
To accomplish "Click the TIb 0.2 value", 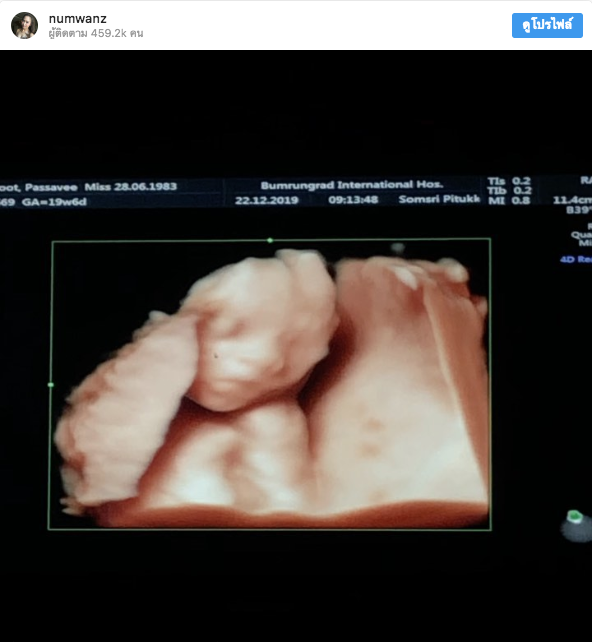I will [509, 191].
